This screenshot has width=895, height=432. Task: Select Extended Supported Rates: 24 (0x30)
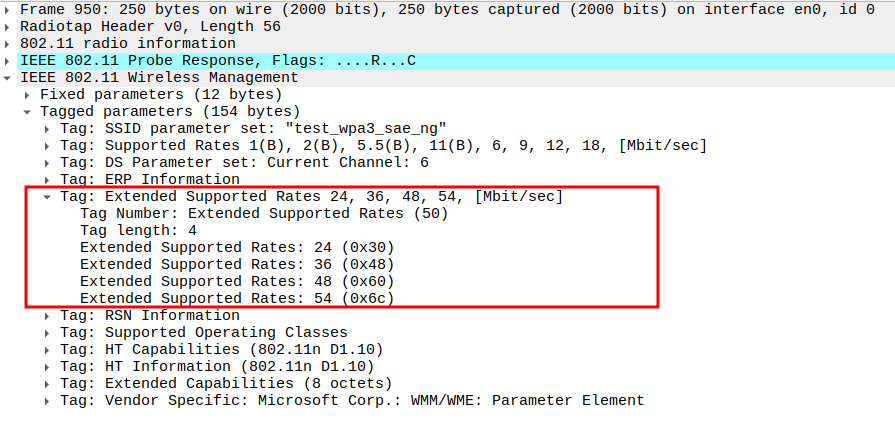(x=238, y=248)
